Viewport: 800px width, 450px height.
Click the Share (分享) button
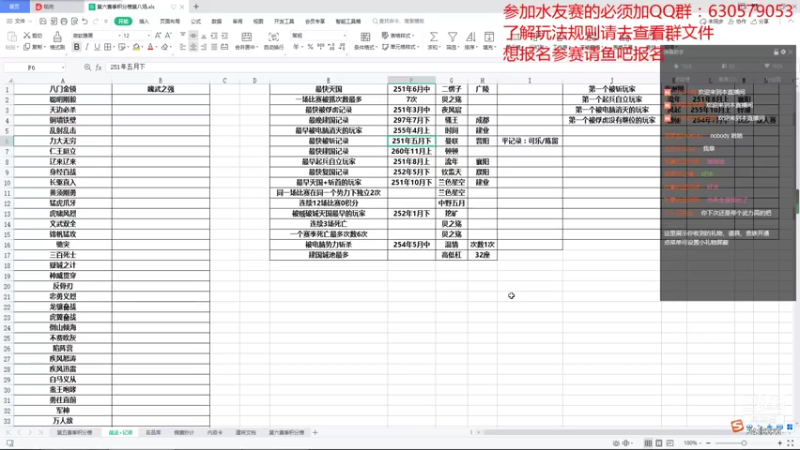(760, 21)
